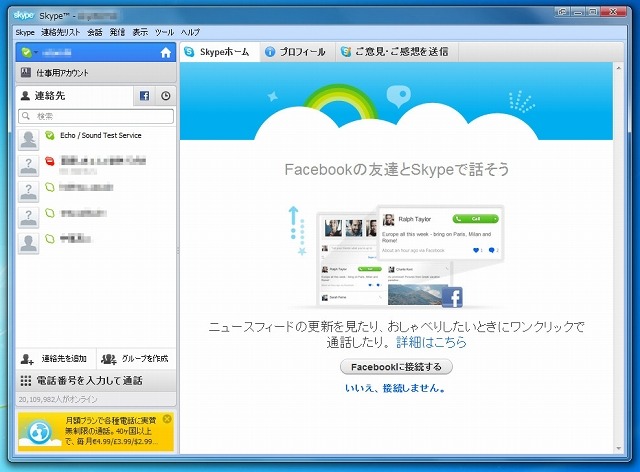Click the online users count text
This screenshot has width=640, height=472.
click(58, 399)
